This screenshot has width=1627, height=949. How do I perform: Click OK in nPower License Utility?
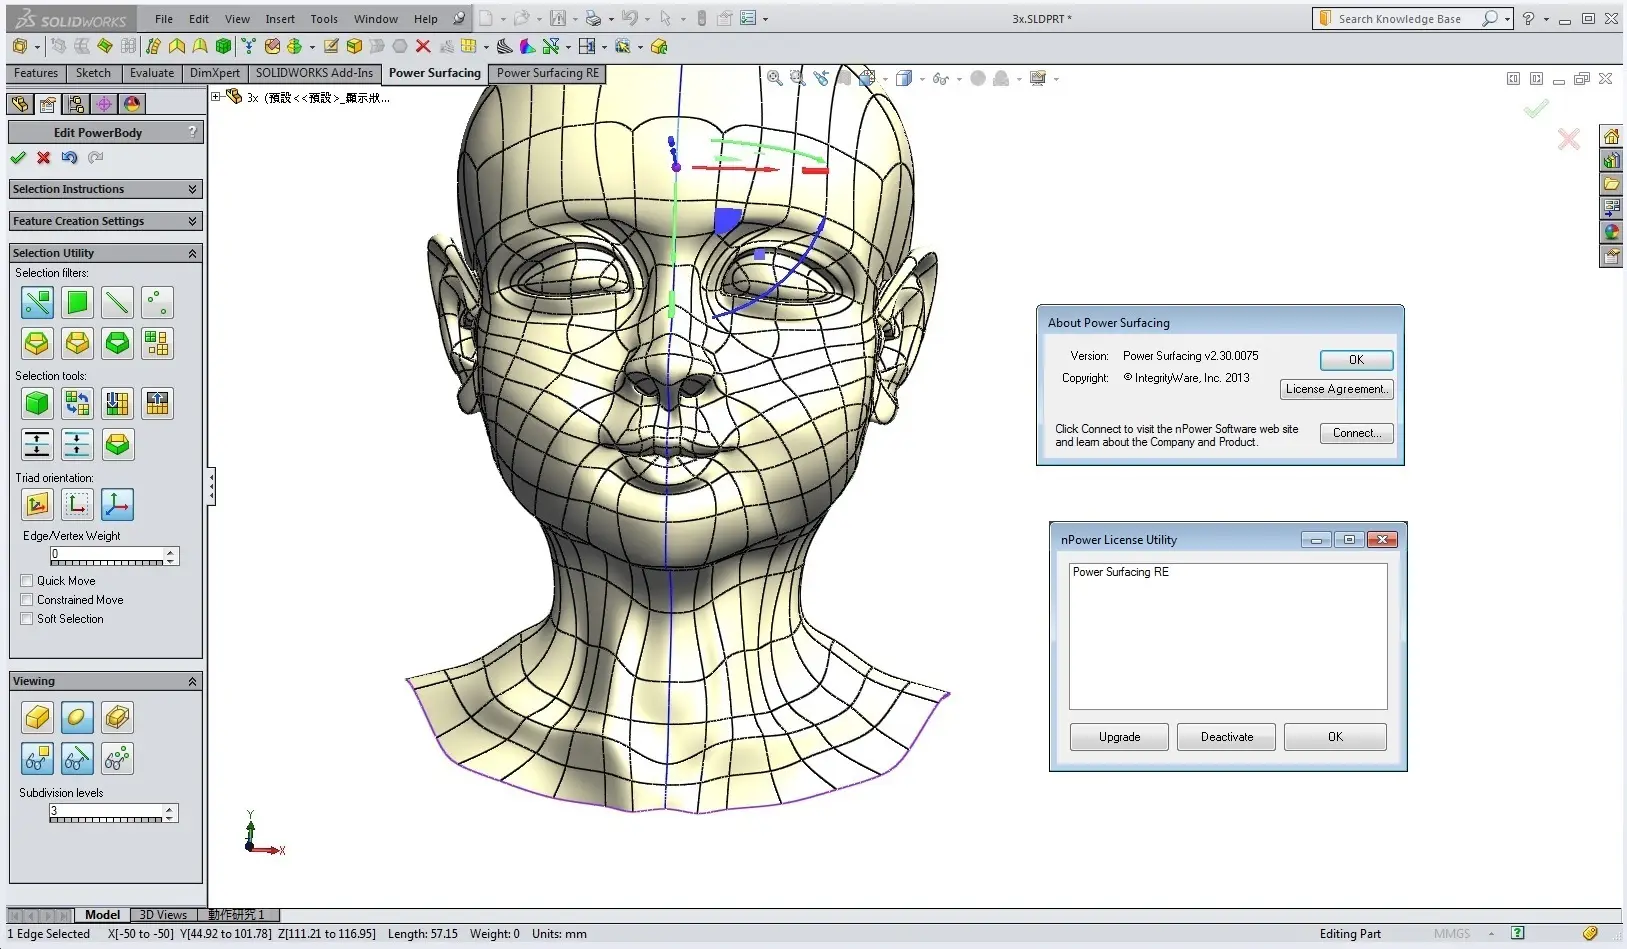click(1335, 737)
